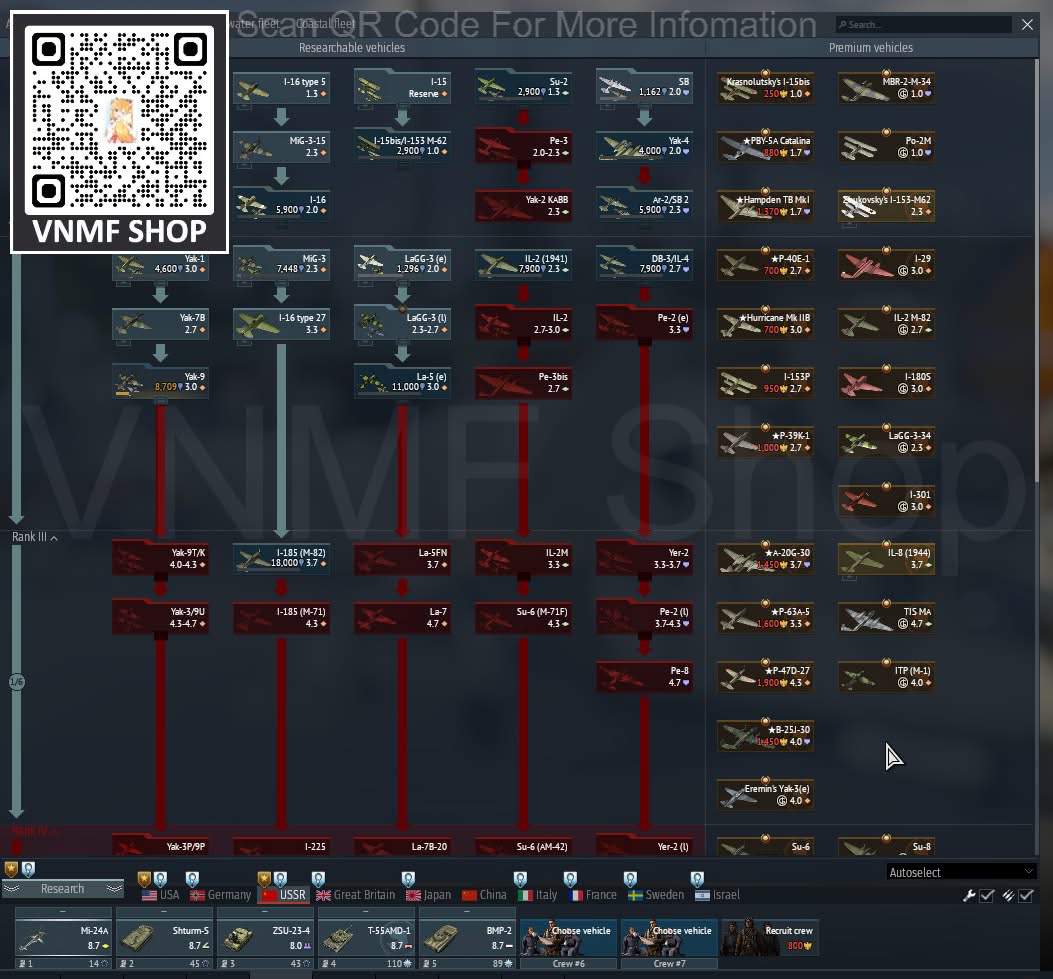Select premium I-301 card
This screenshot has width=1053, height=979.
(x=886, y=500)
